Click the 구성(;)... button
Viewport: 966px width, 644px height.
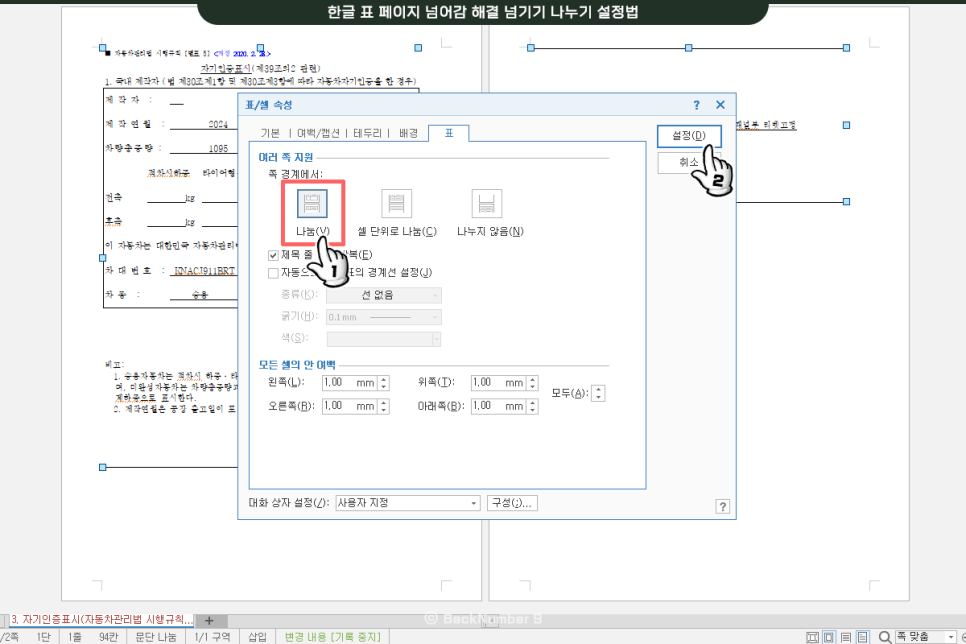tap(512, 503)
